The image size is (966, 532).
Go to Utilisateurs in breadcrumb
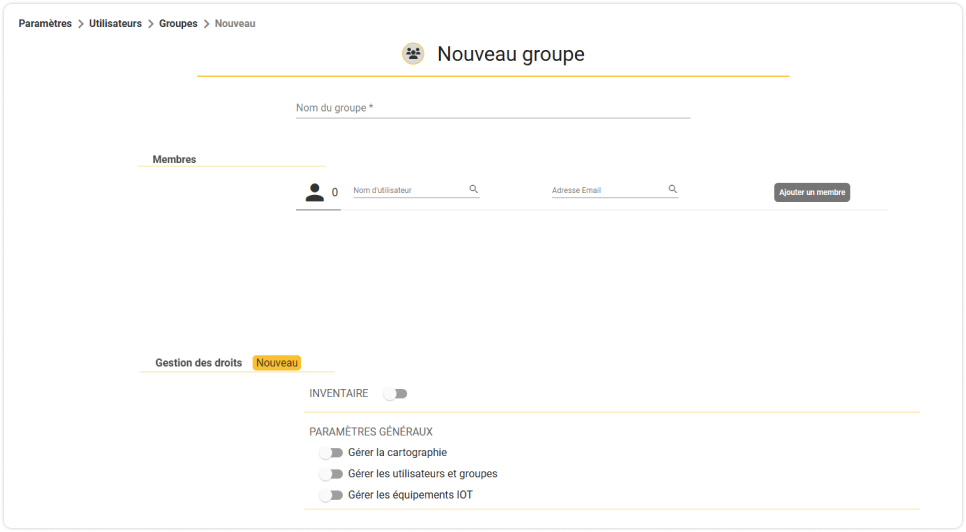(115, 23)
